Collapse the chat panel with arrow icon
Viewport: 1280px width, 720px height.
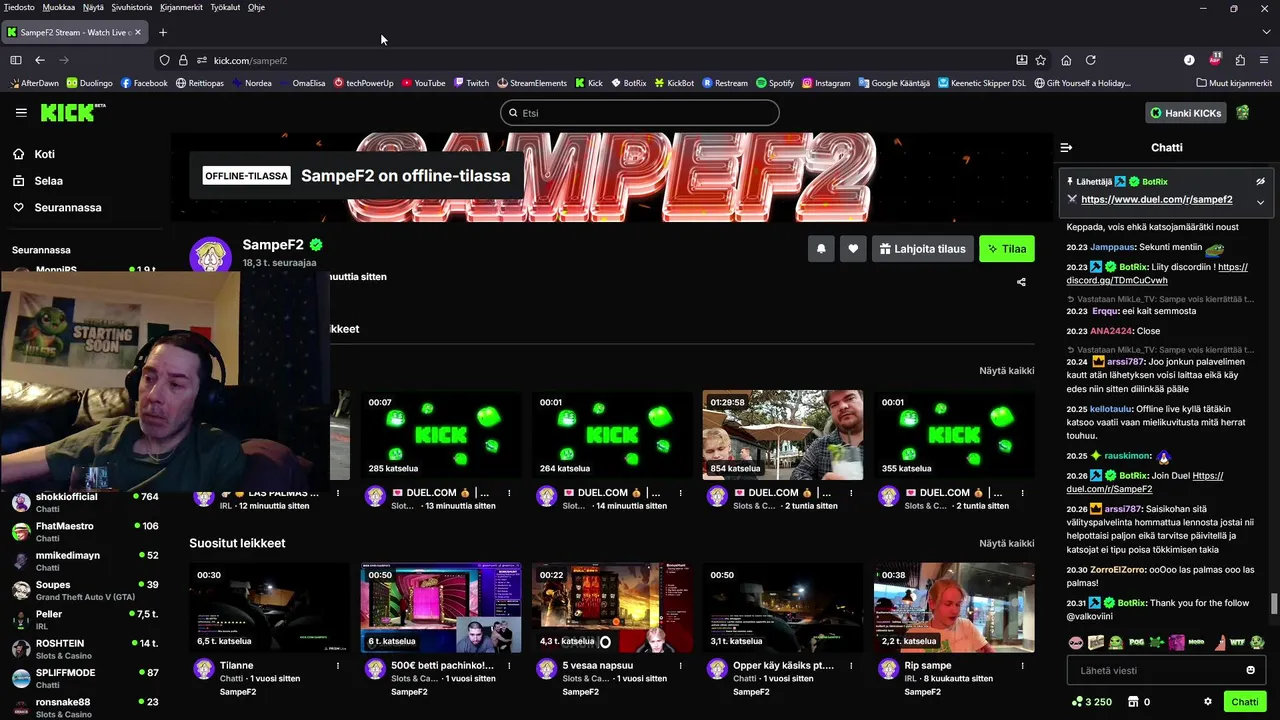1066,147
